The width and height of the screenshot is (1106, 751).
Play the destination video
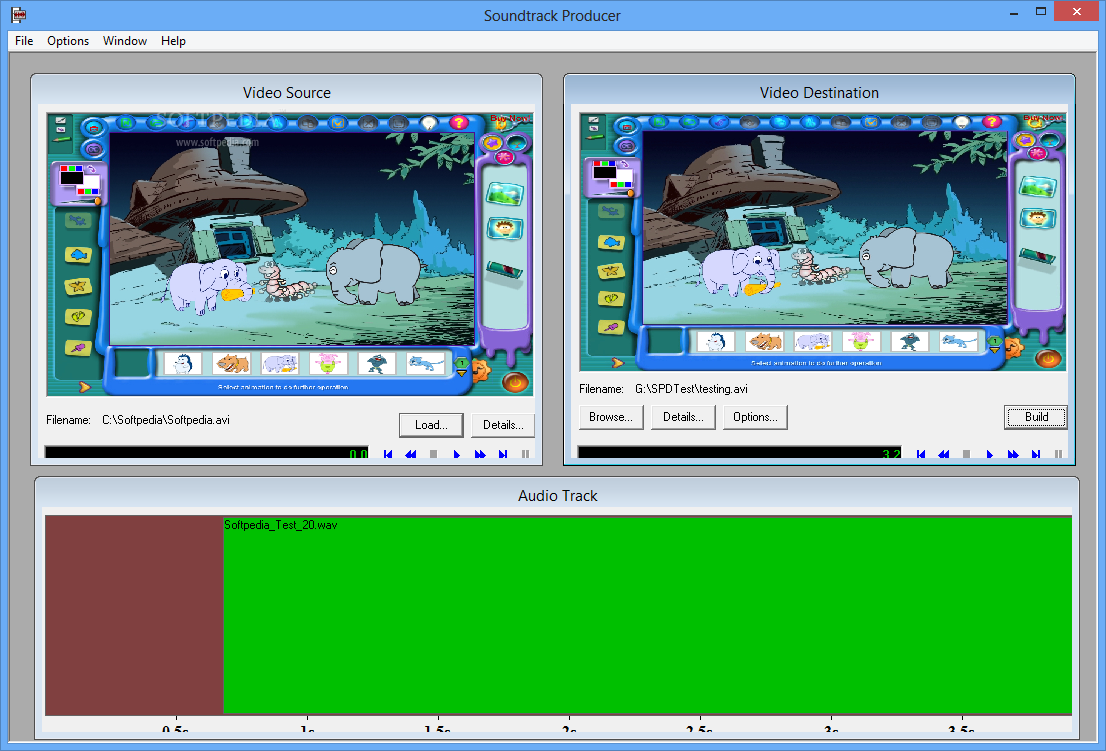[990, 454]
